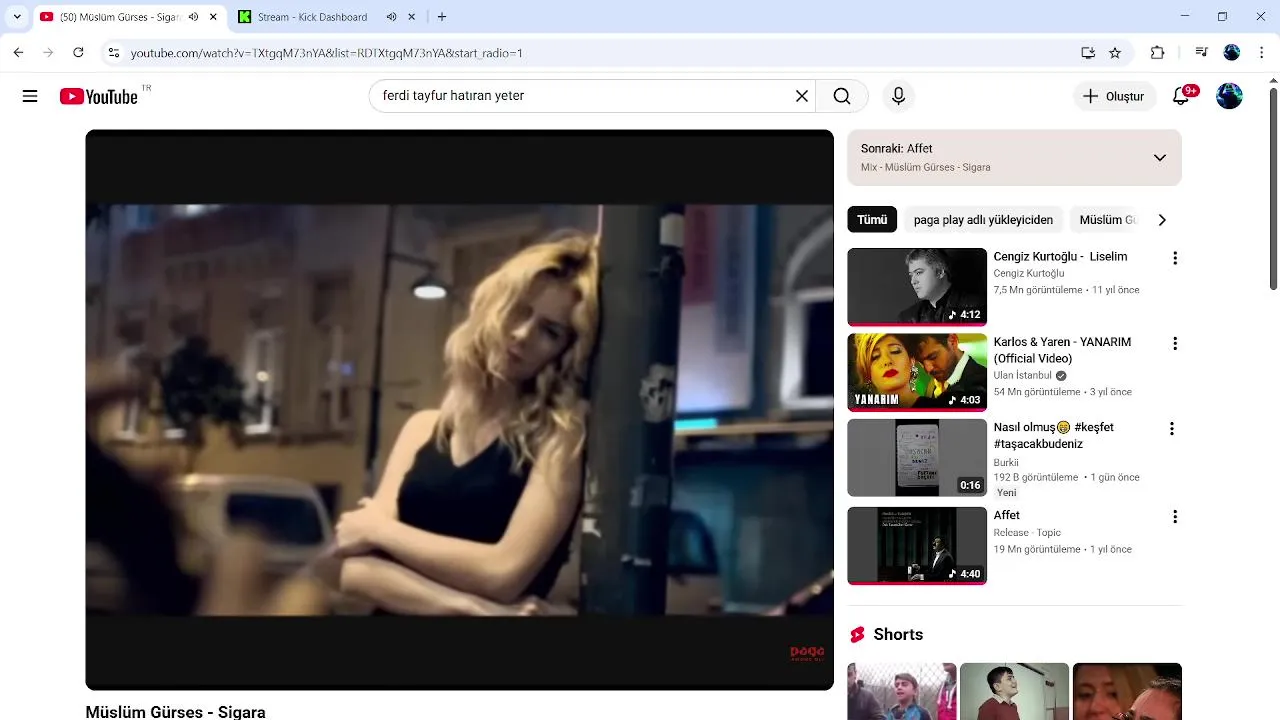Screen dimensions: 1280x720
Task: Click the Mix - Müslüm Gürses - Sigara subtitle
Action: (925, 167)
